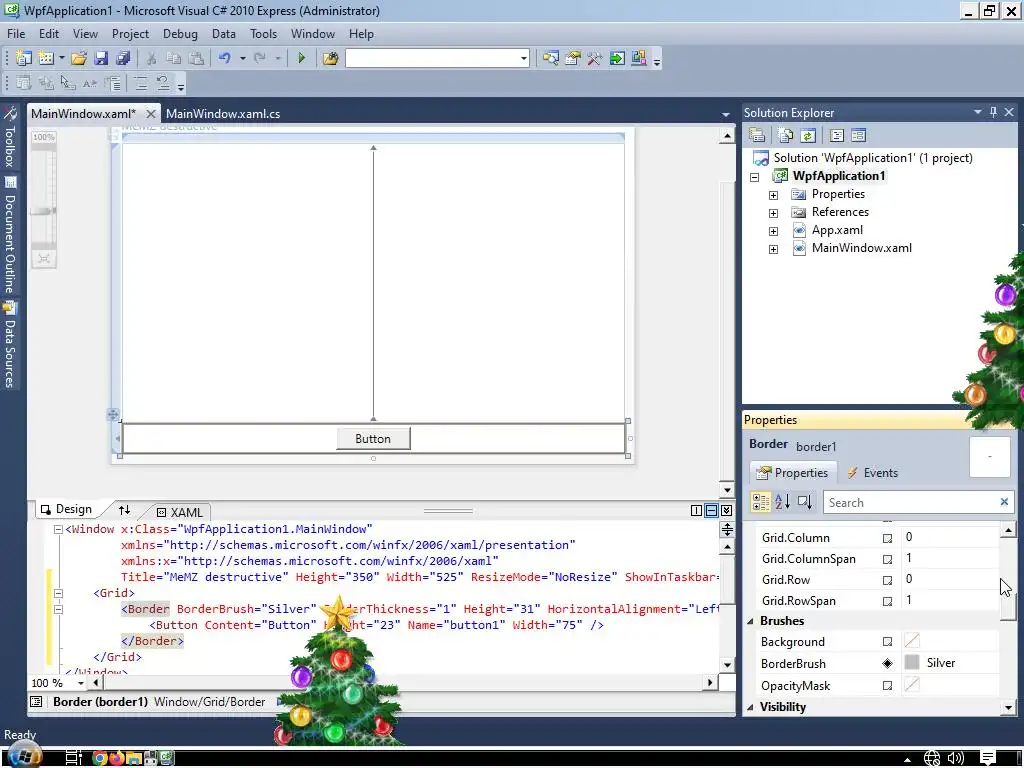Switch to the Events tab
The height and width of the screenshot is (768, 1024).
tap(872, 473)
